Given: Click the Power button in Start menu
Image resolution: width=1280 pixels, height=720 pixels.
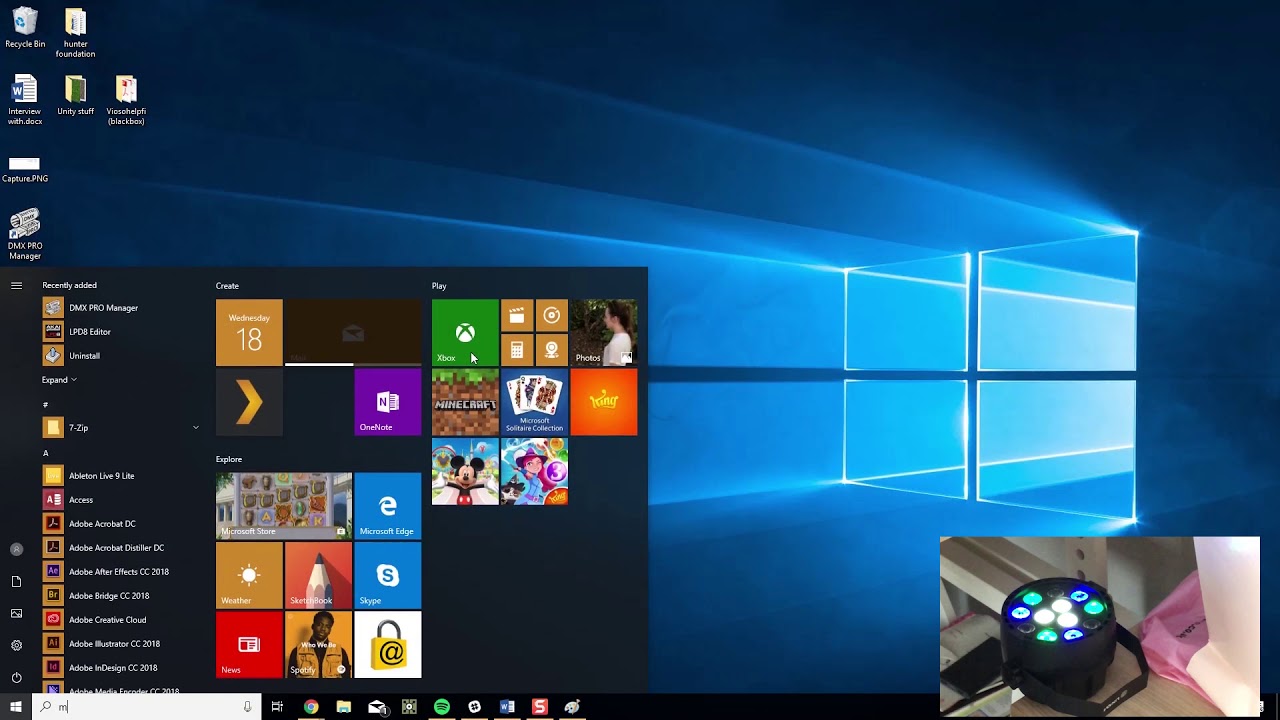Looking at the screenshot, I should [x=16, y=677].
